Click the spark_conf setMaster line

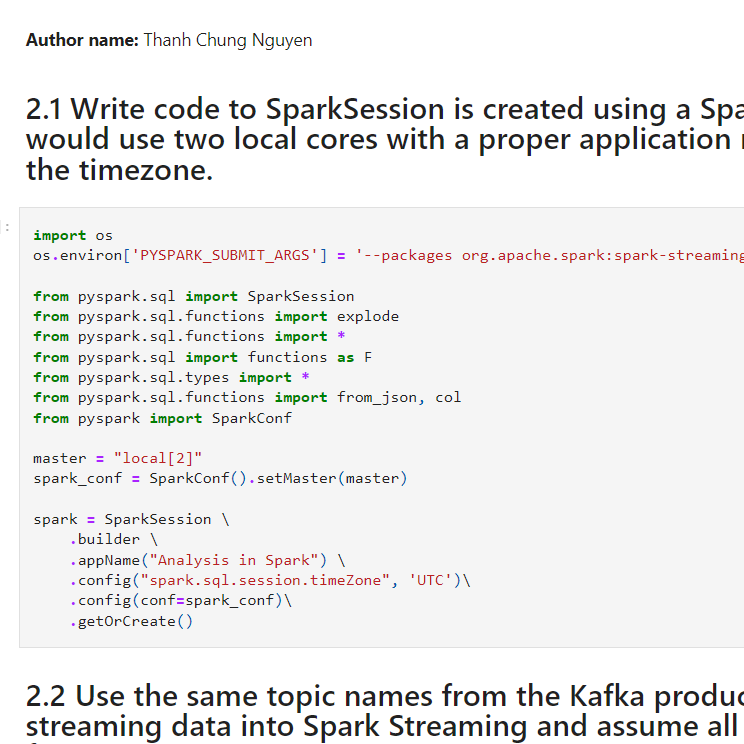(x=220, y=478)
